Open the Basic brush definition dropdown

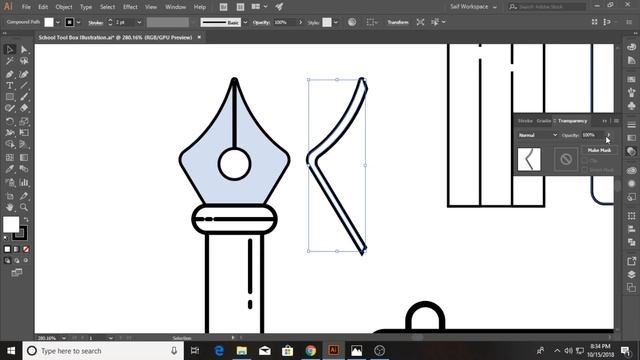245,22
